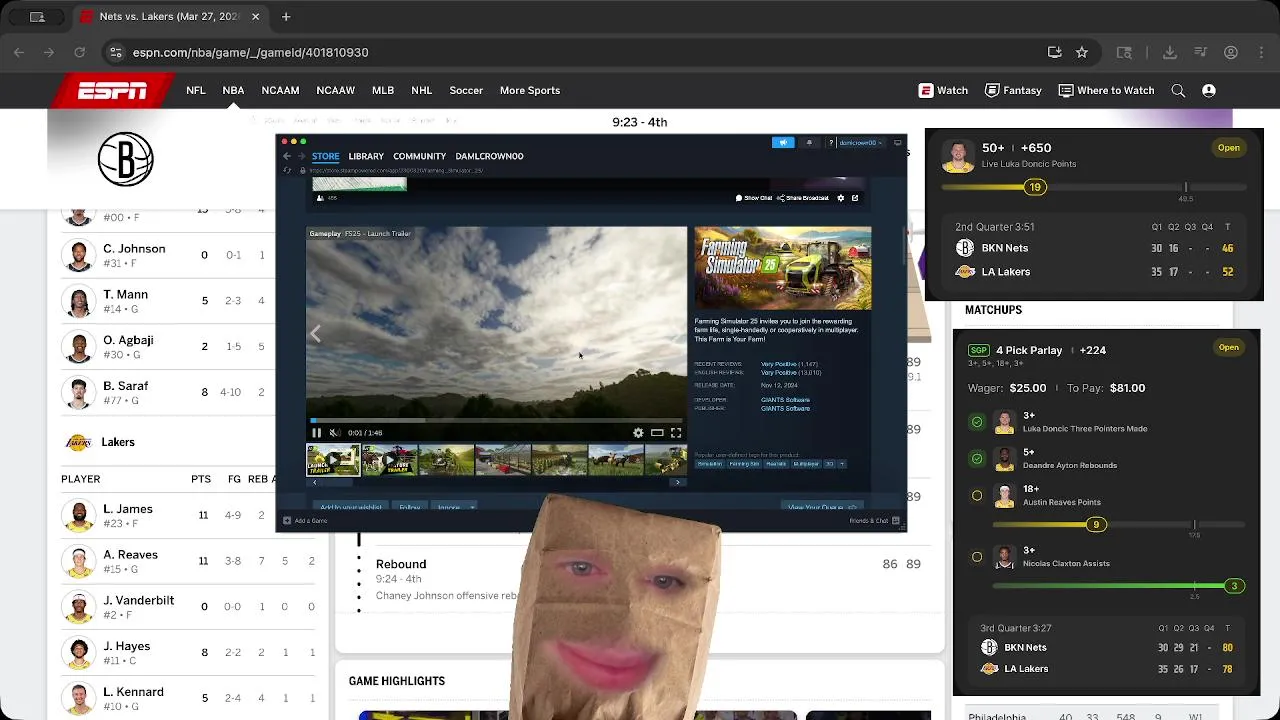Image resolution: width=1280 pixels, height=720 pixels.
Task: Open Chrome downloads icon
Action: pyautogui.click(x=1170, y=52)
